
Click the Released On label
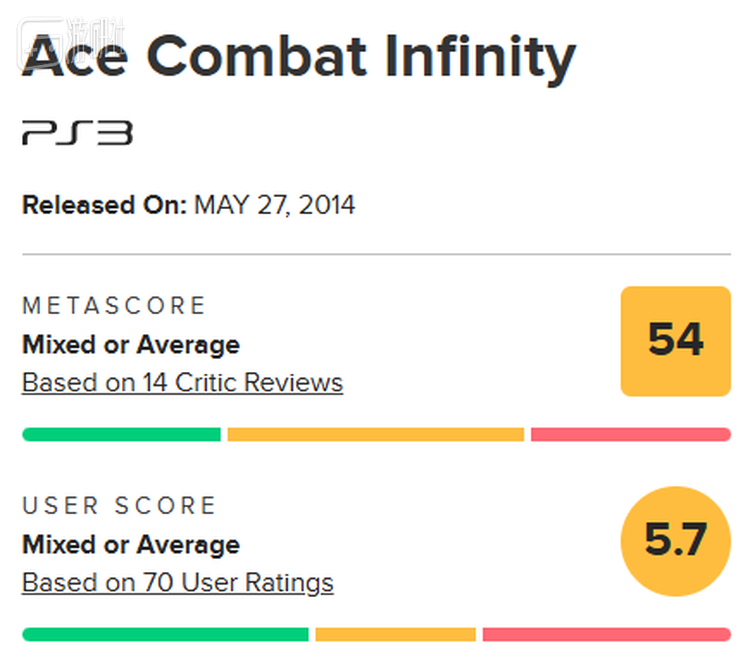[x=104, y=205]
